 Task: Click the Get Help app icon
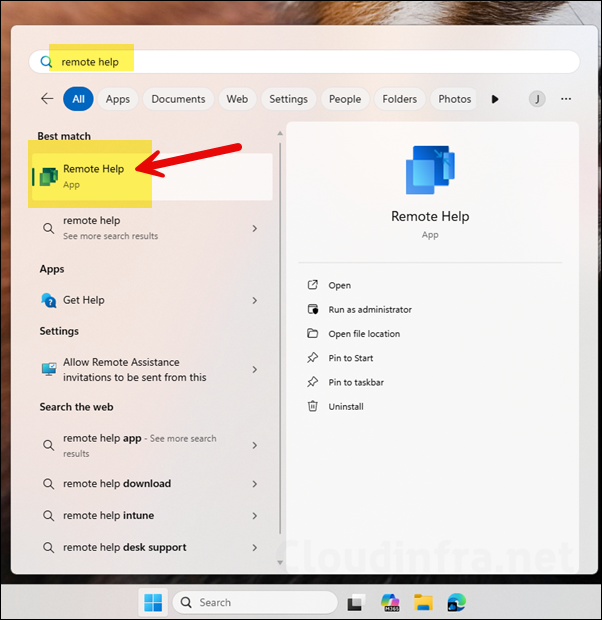48,300
